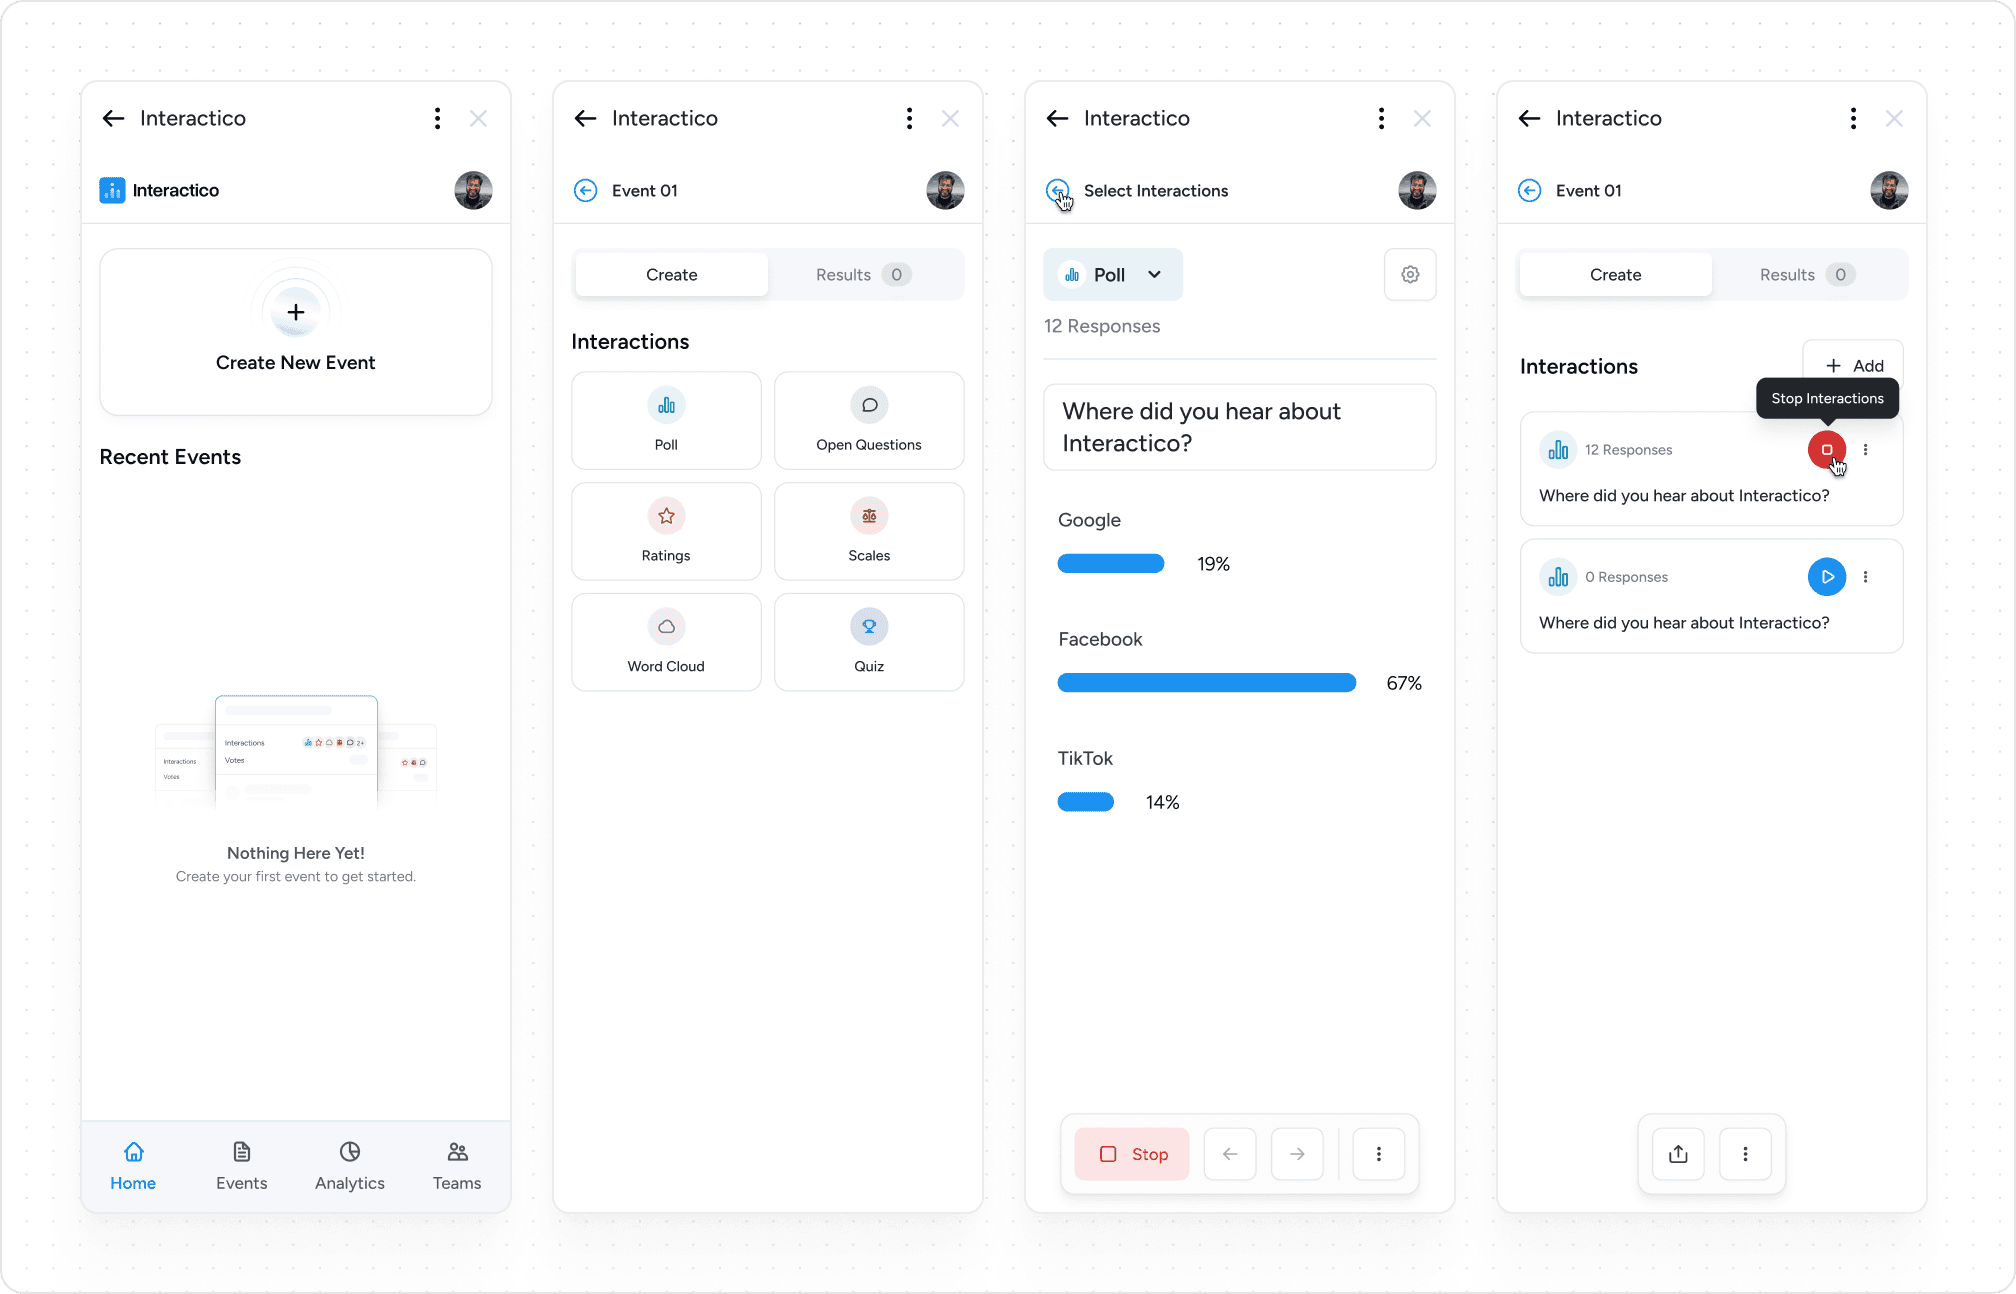Expand the Poll type dropdown

click(x=1113, y=274)
